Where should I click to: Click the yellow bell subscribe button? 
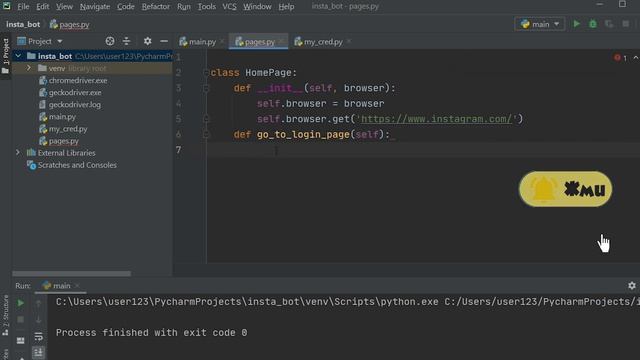coord(565,189)
